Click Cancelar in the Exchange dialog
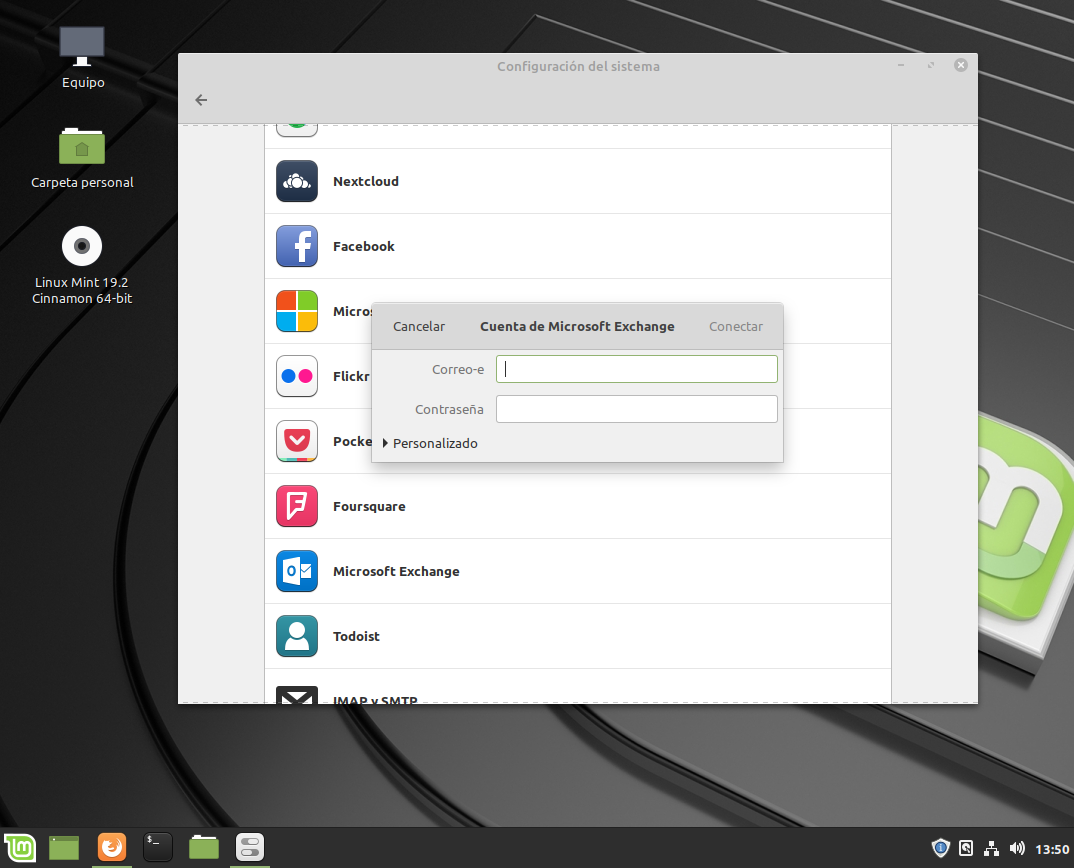The height and width of the screenshot is (868, 1074). [419, 327]
